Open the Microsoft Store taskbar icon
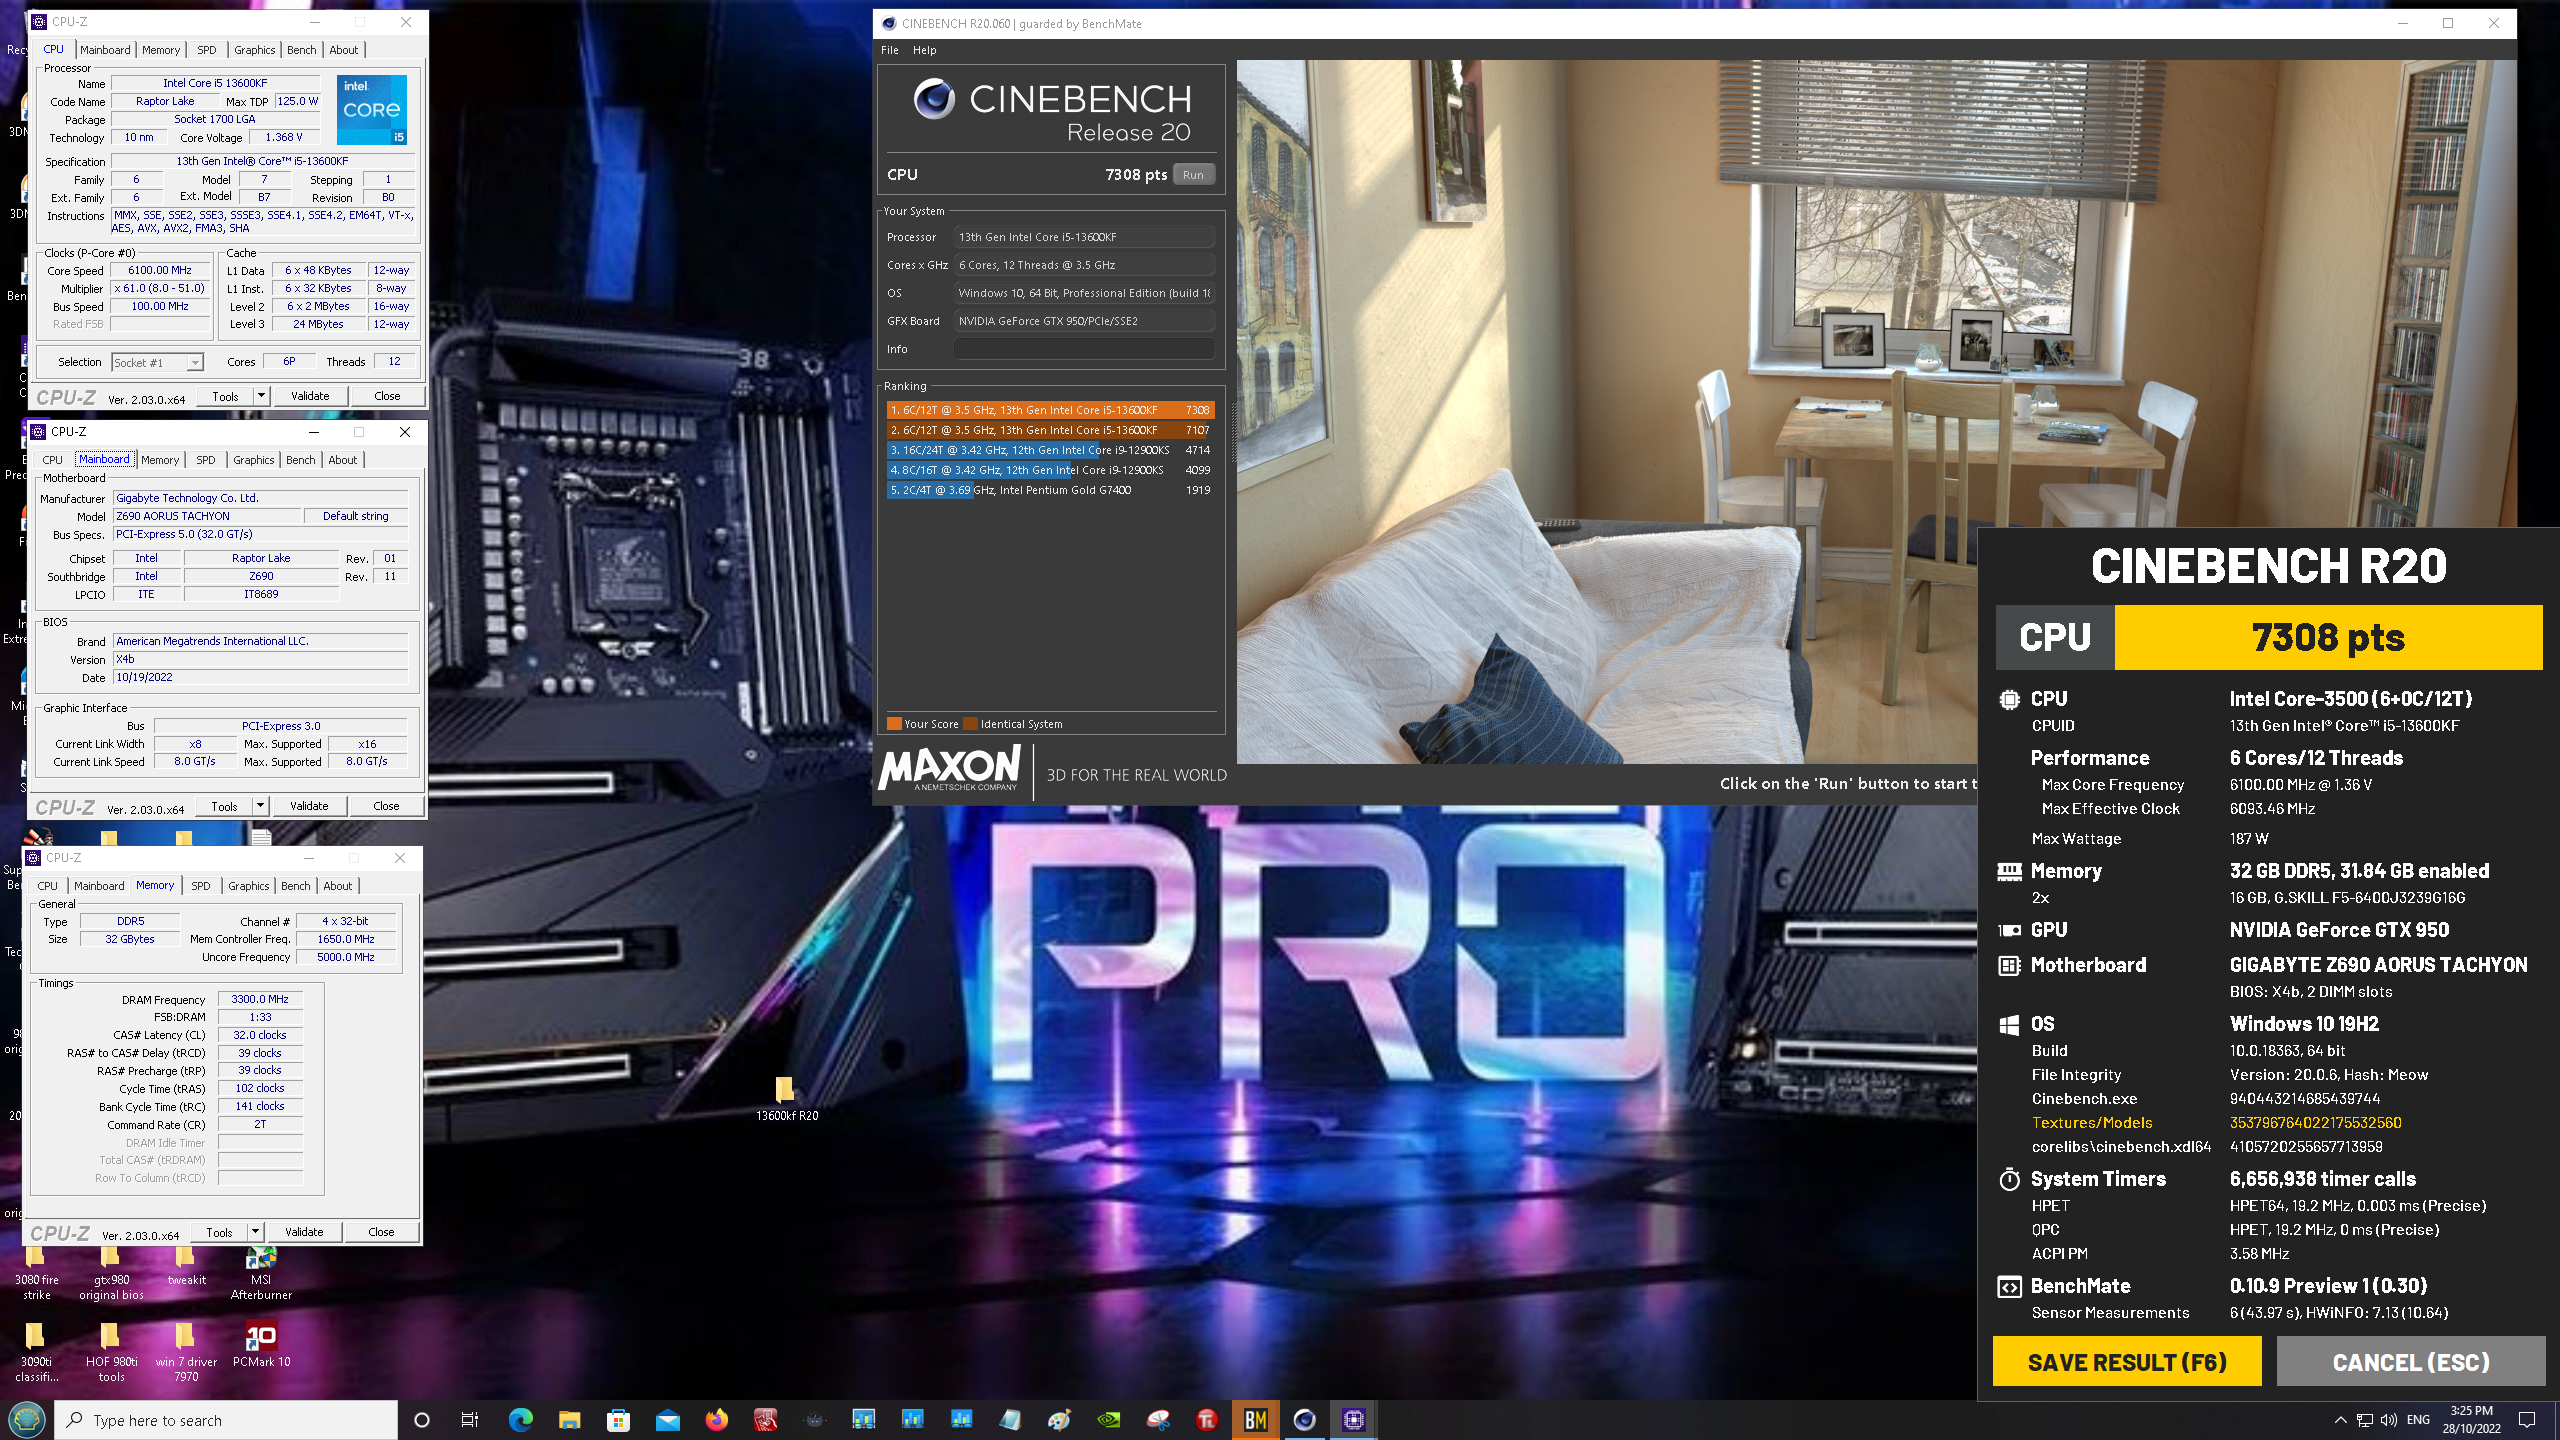 [618, 1420]
